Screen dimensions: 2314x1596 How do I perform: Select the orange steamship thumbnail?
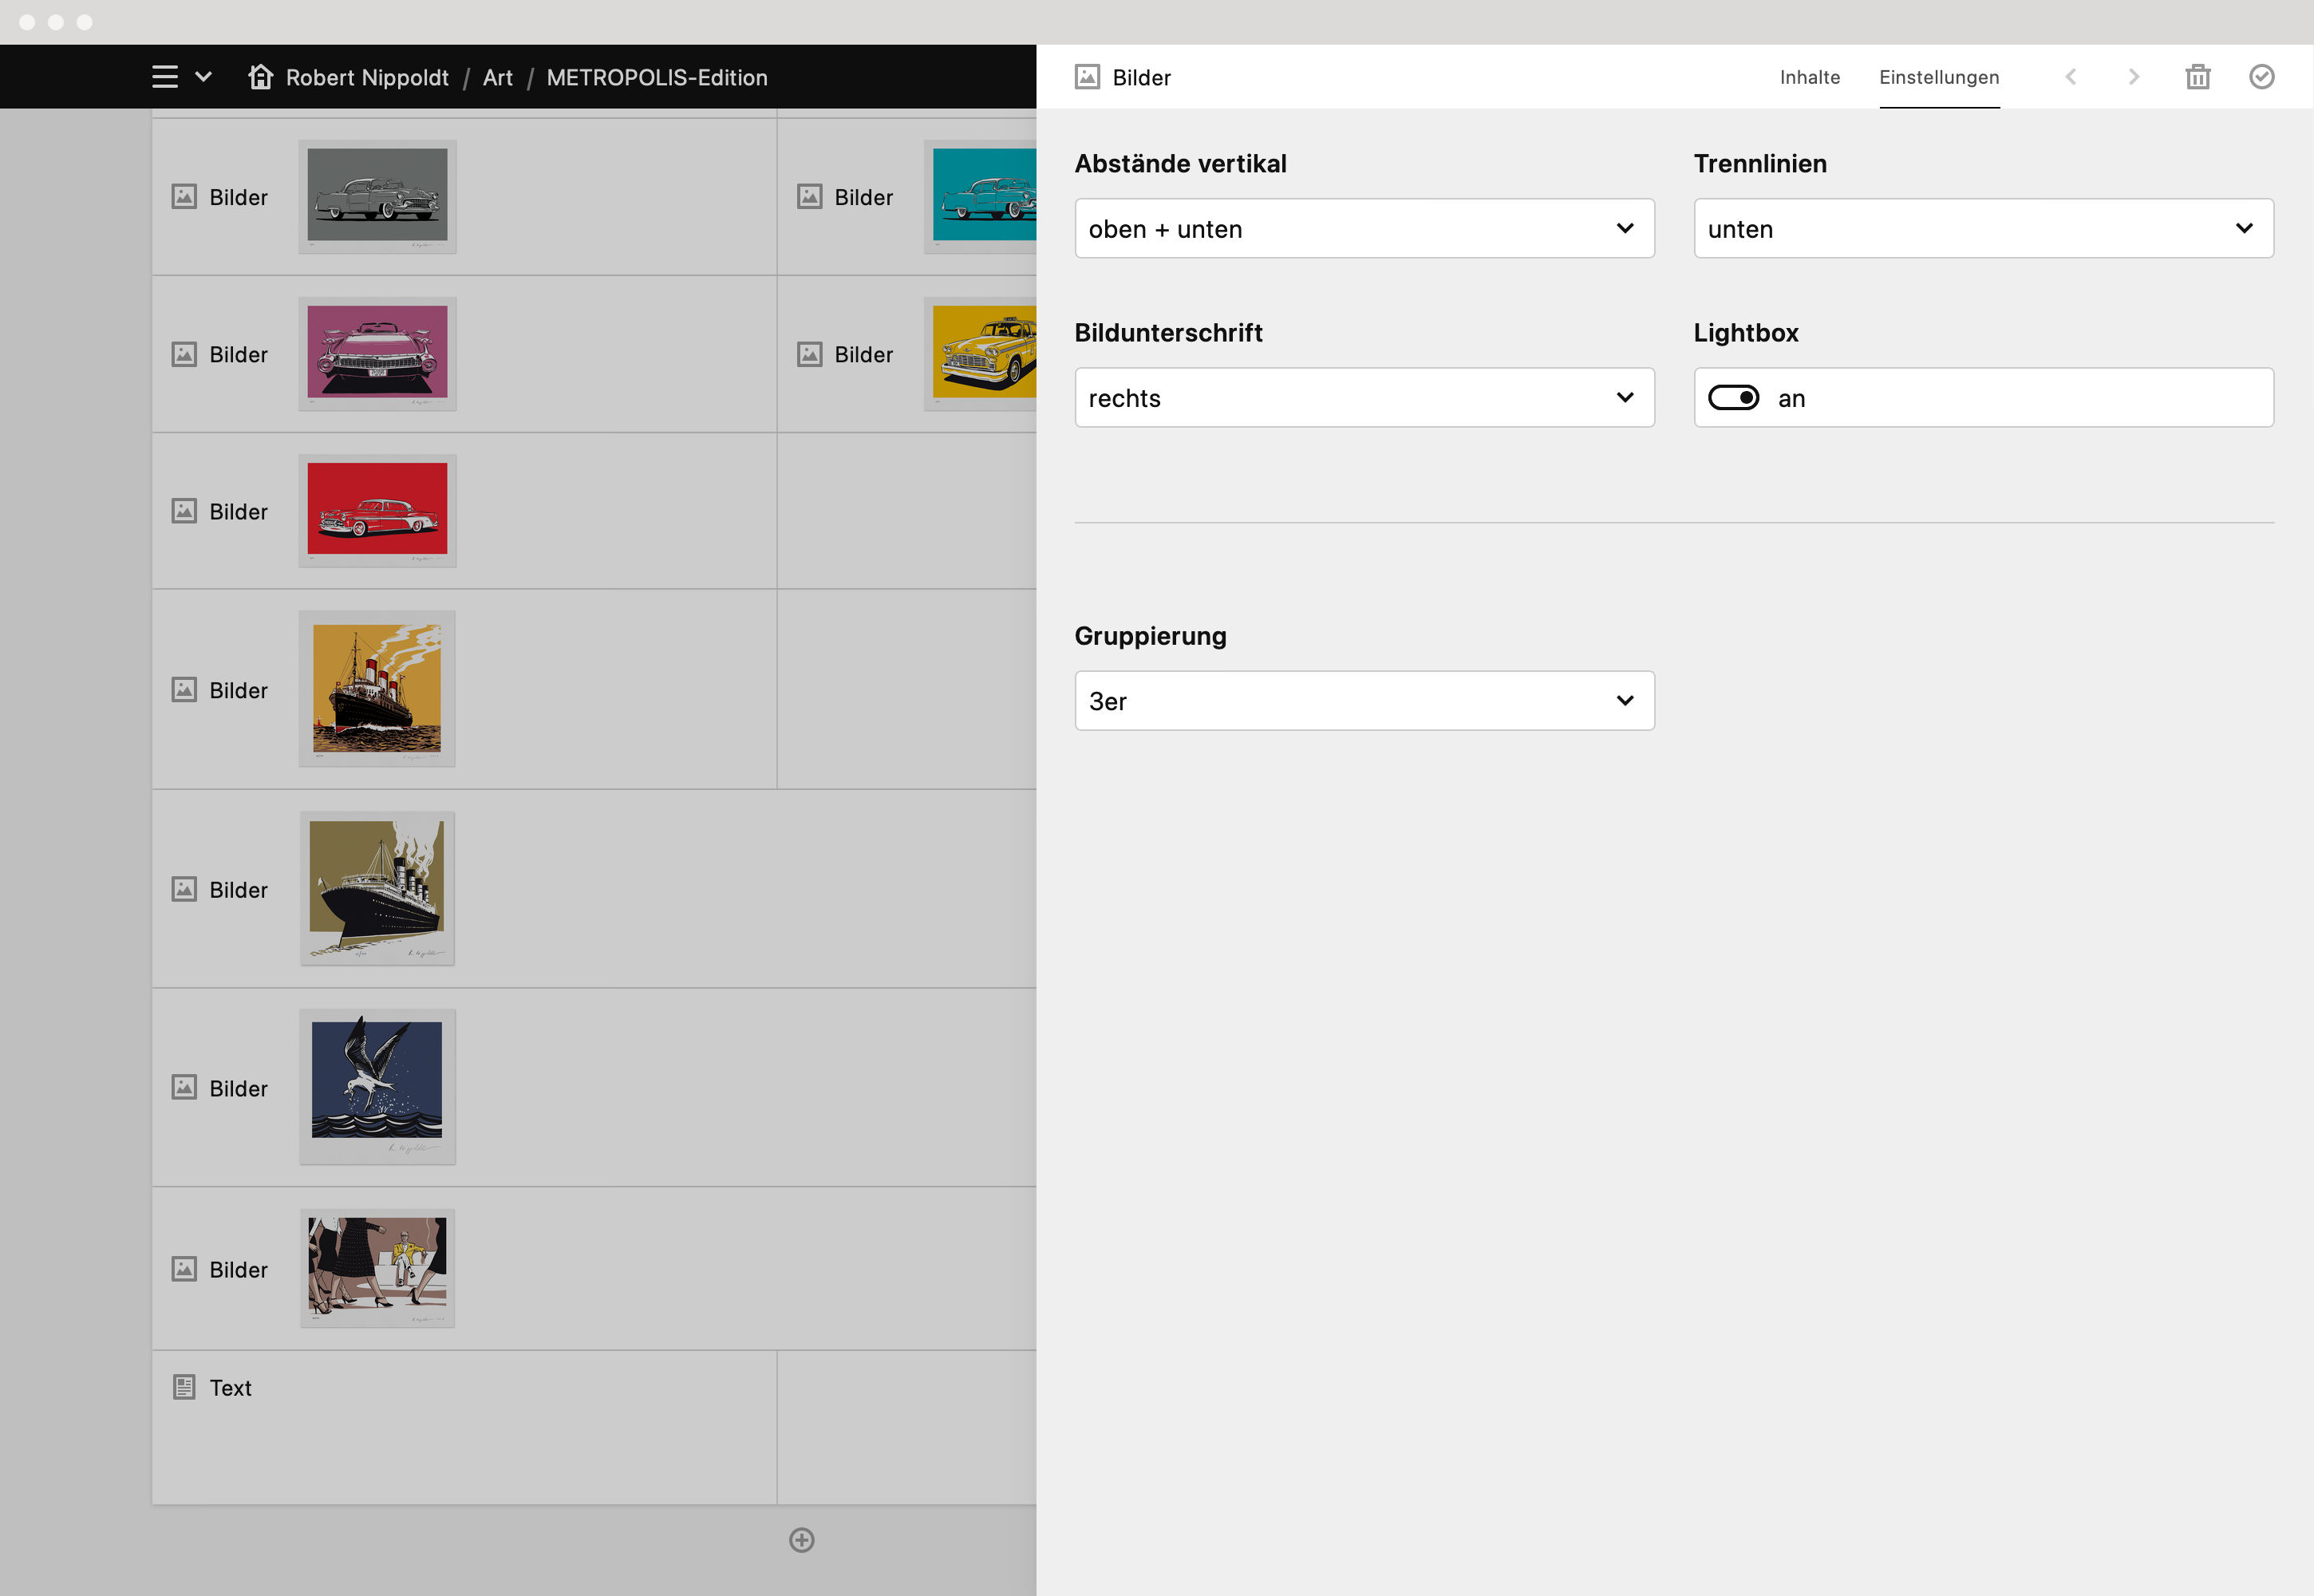click(x=377, y=689)
